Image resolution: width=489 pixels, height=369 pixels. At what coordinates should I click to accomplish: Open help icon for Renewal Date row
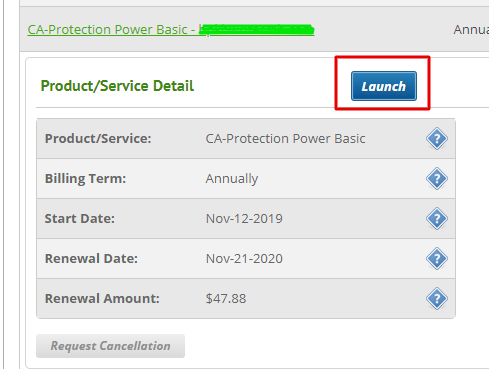437,258
